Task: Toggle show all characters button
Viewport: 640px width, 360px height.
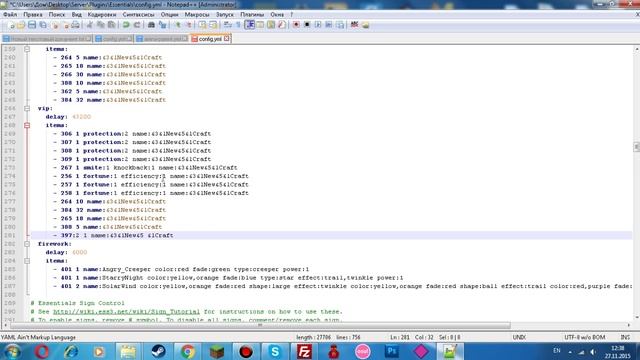Action: point(238,25)
